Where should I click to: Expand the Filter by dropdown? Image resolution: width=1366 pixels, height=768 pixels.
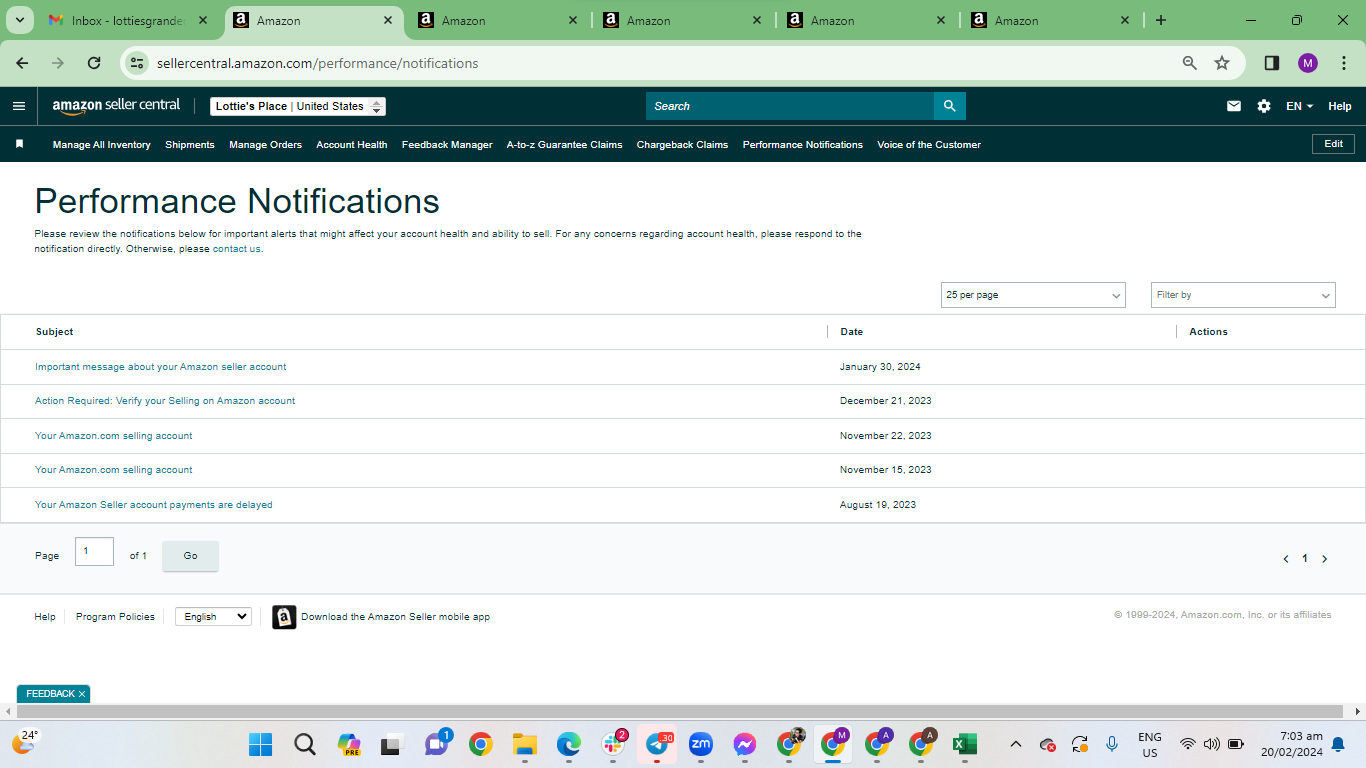tap(1243, 295)
